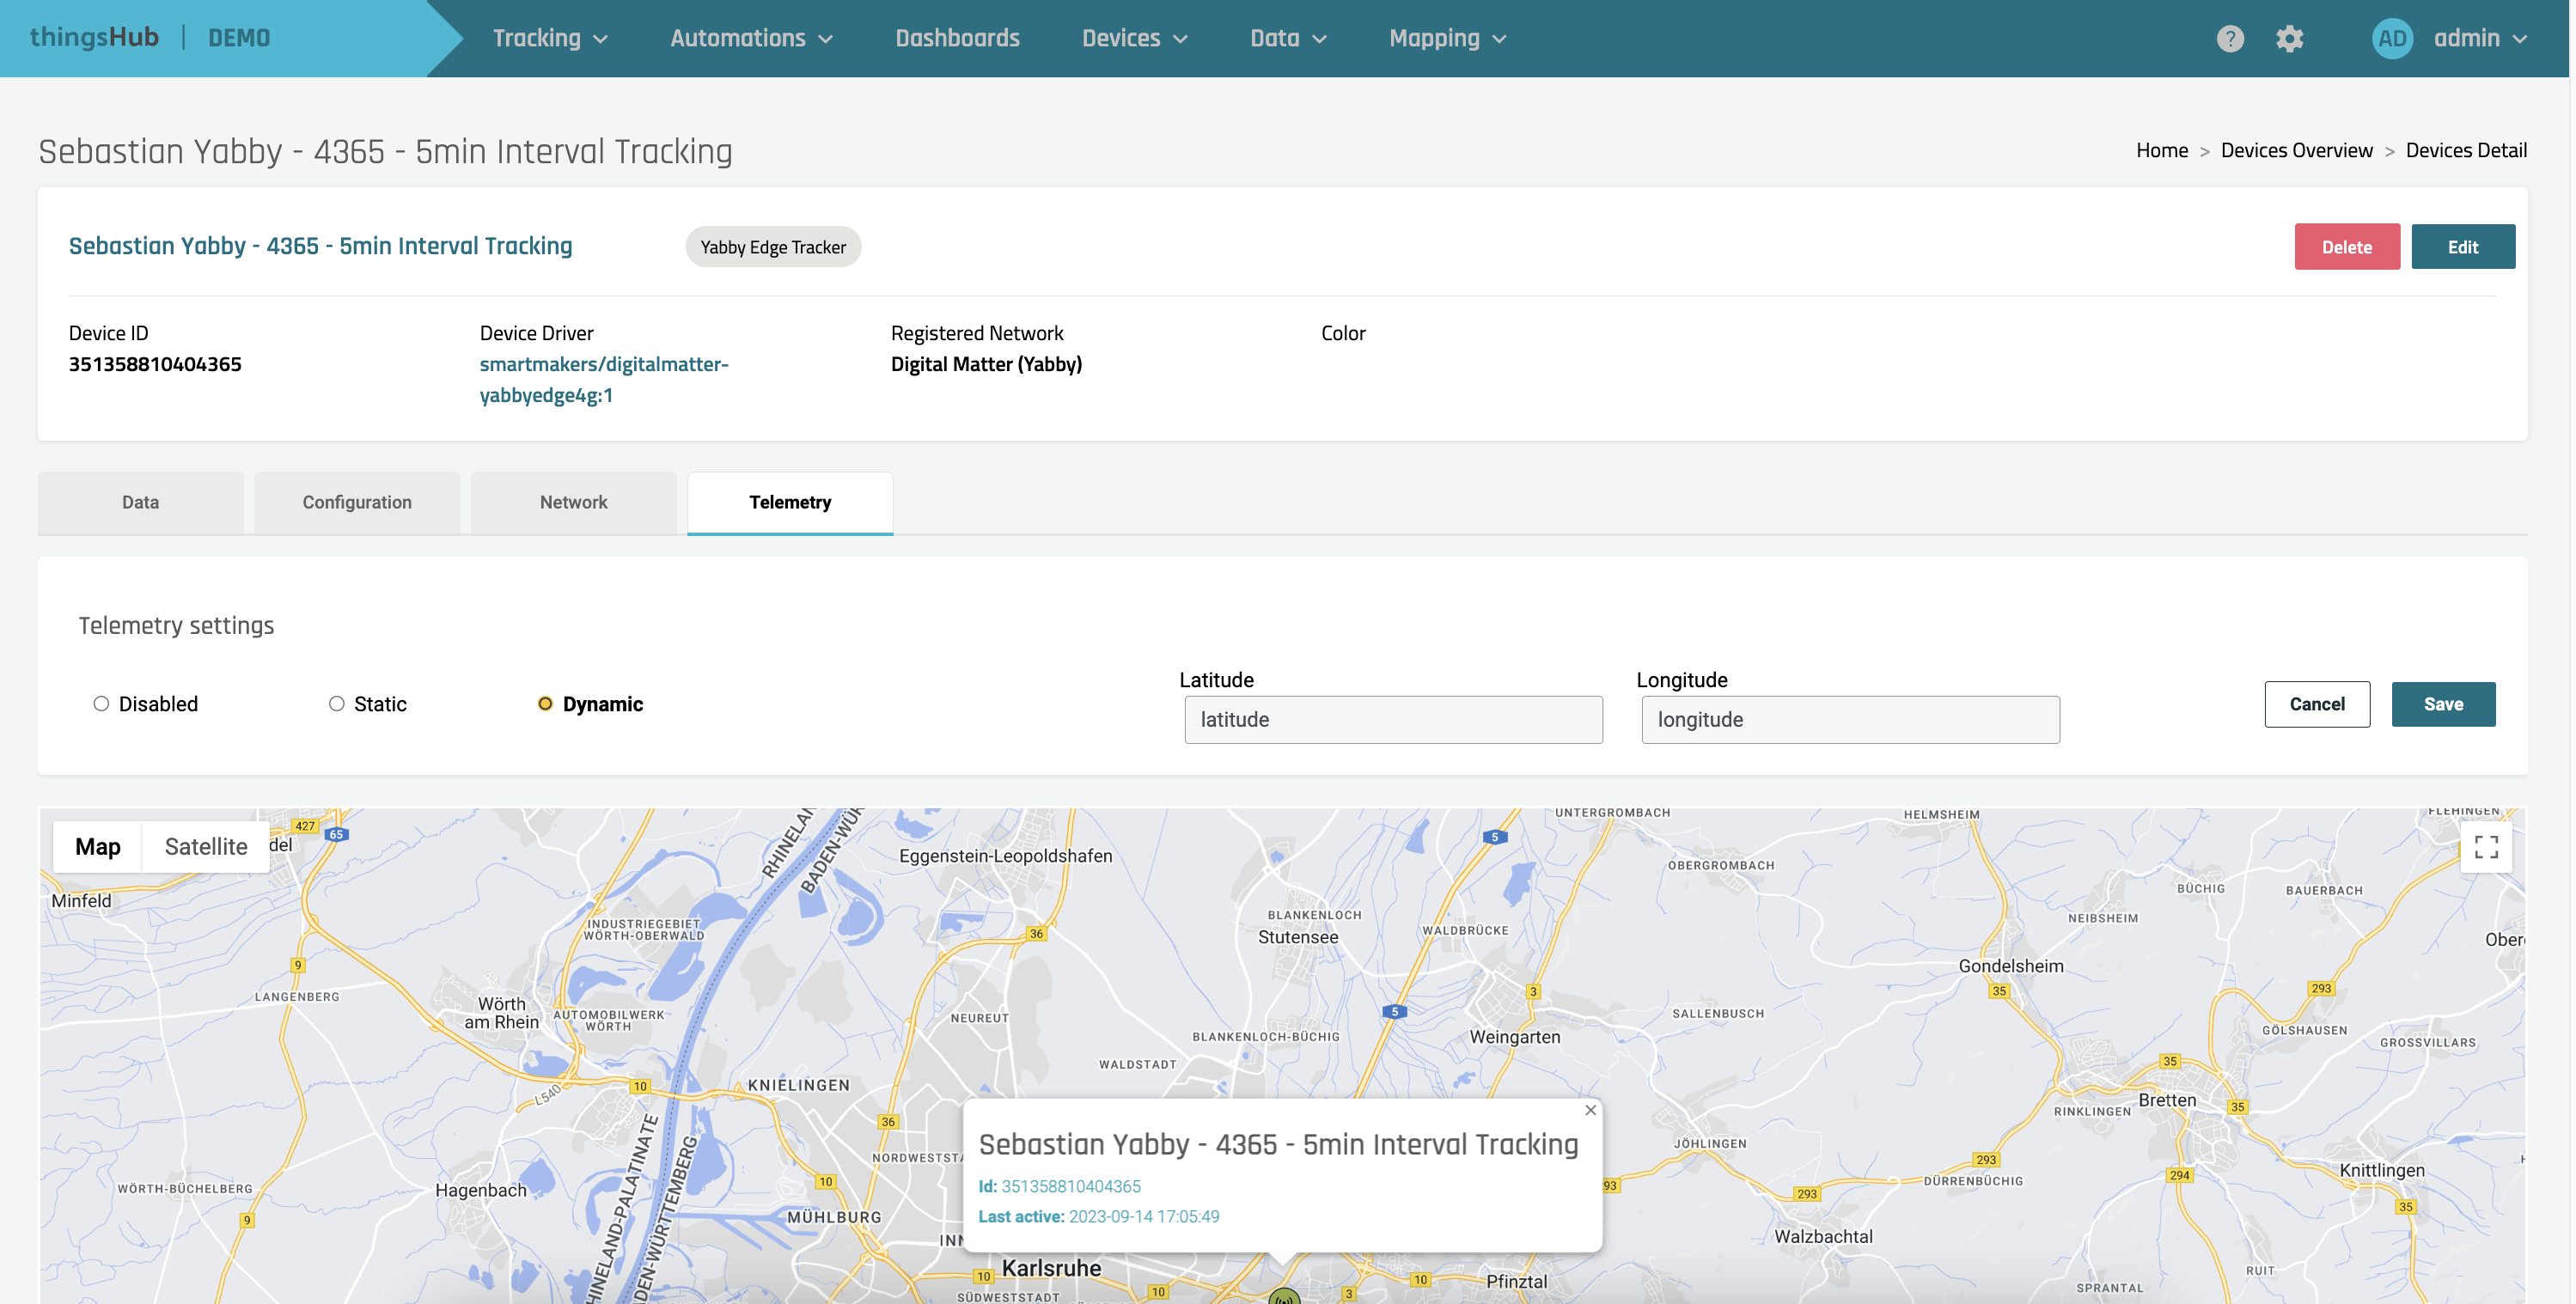
Task: Toggle map fullscreen view icon
Action: click(x=2485, y=847)
